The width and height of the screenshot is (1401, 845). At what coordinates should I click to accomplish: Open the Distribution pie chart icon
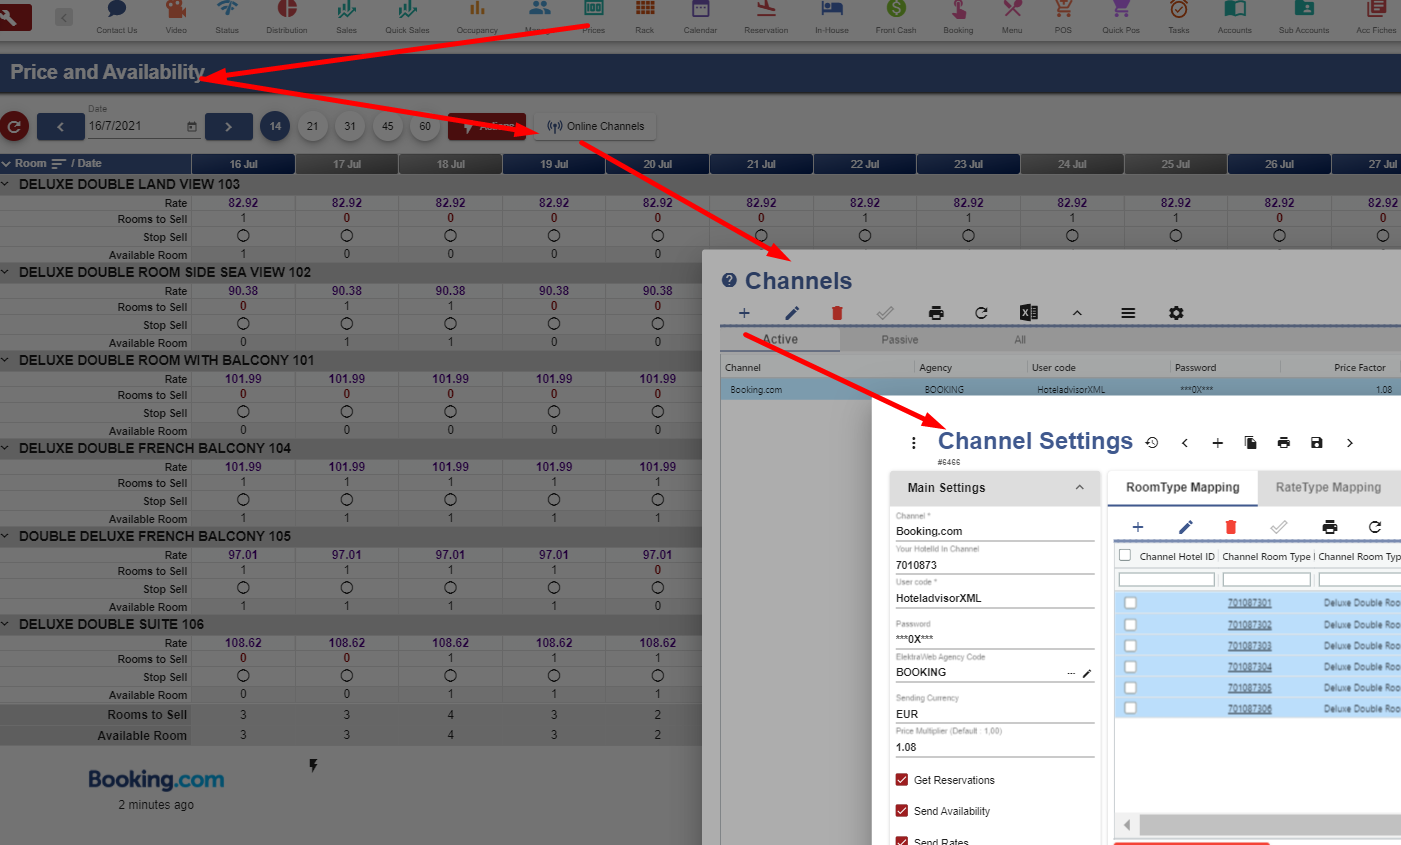[x=287, y=10]
